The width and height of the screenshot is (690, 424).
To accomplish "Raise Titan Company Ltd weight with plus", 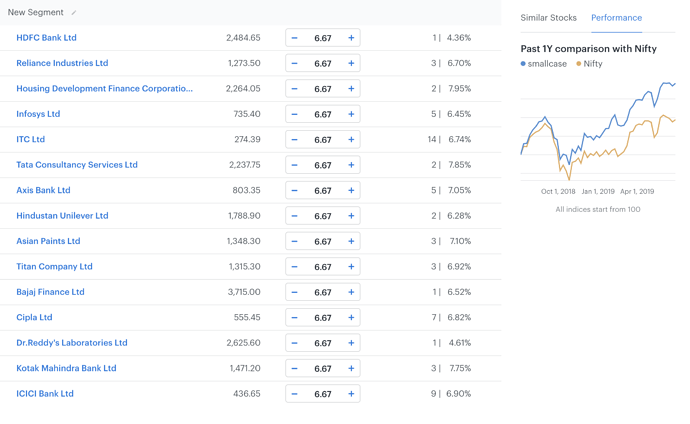I will pyautogui.click(x=351, y=267).
